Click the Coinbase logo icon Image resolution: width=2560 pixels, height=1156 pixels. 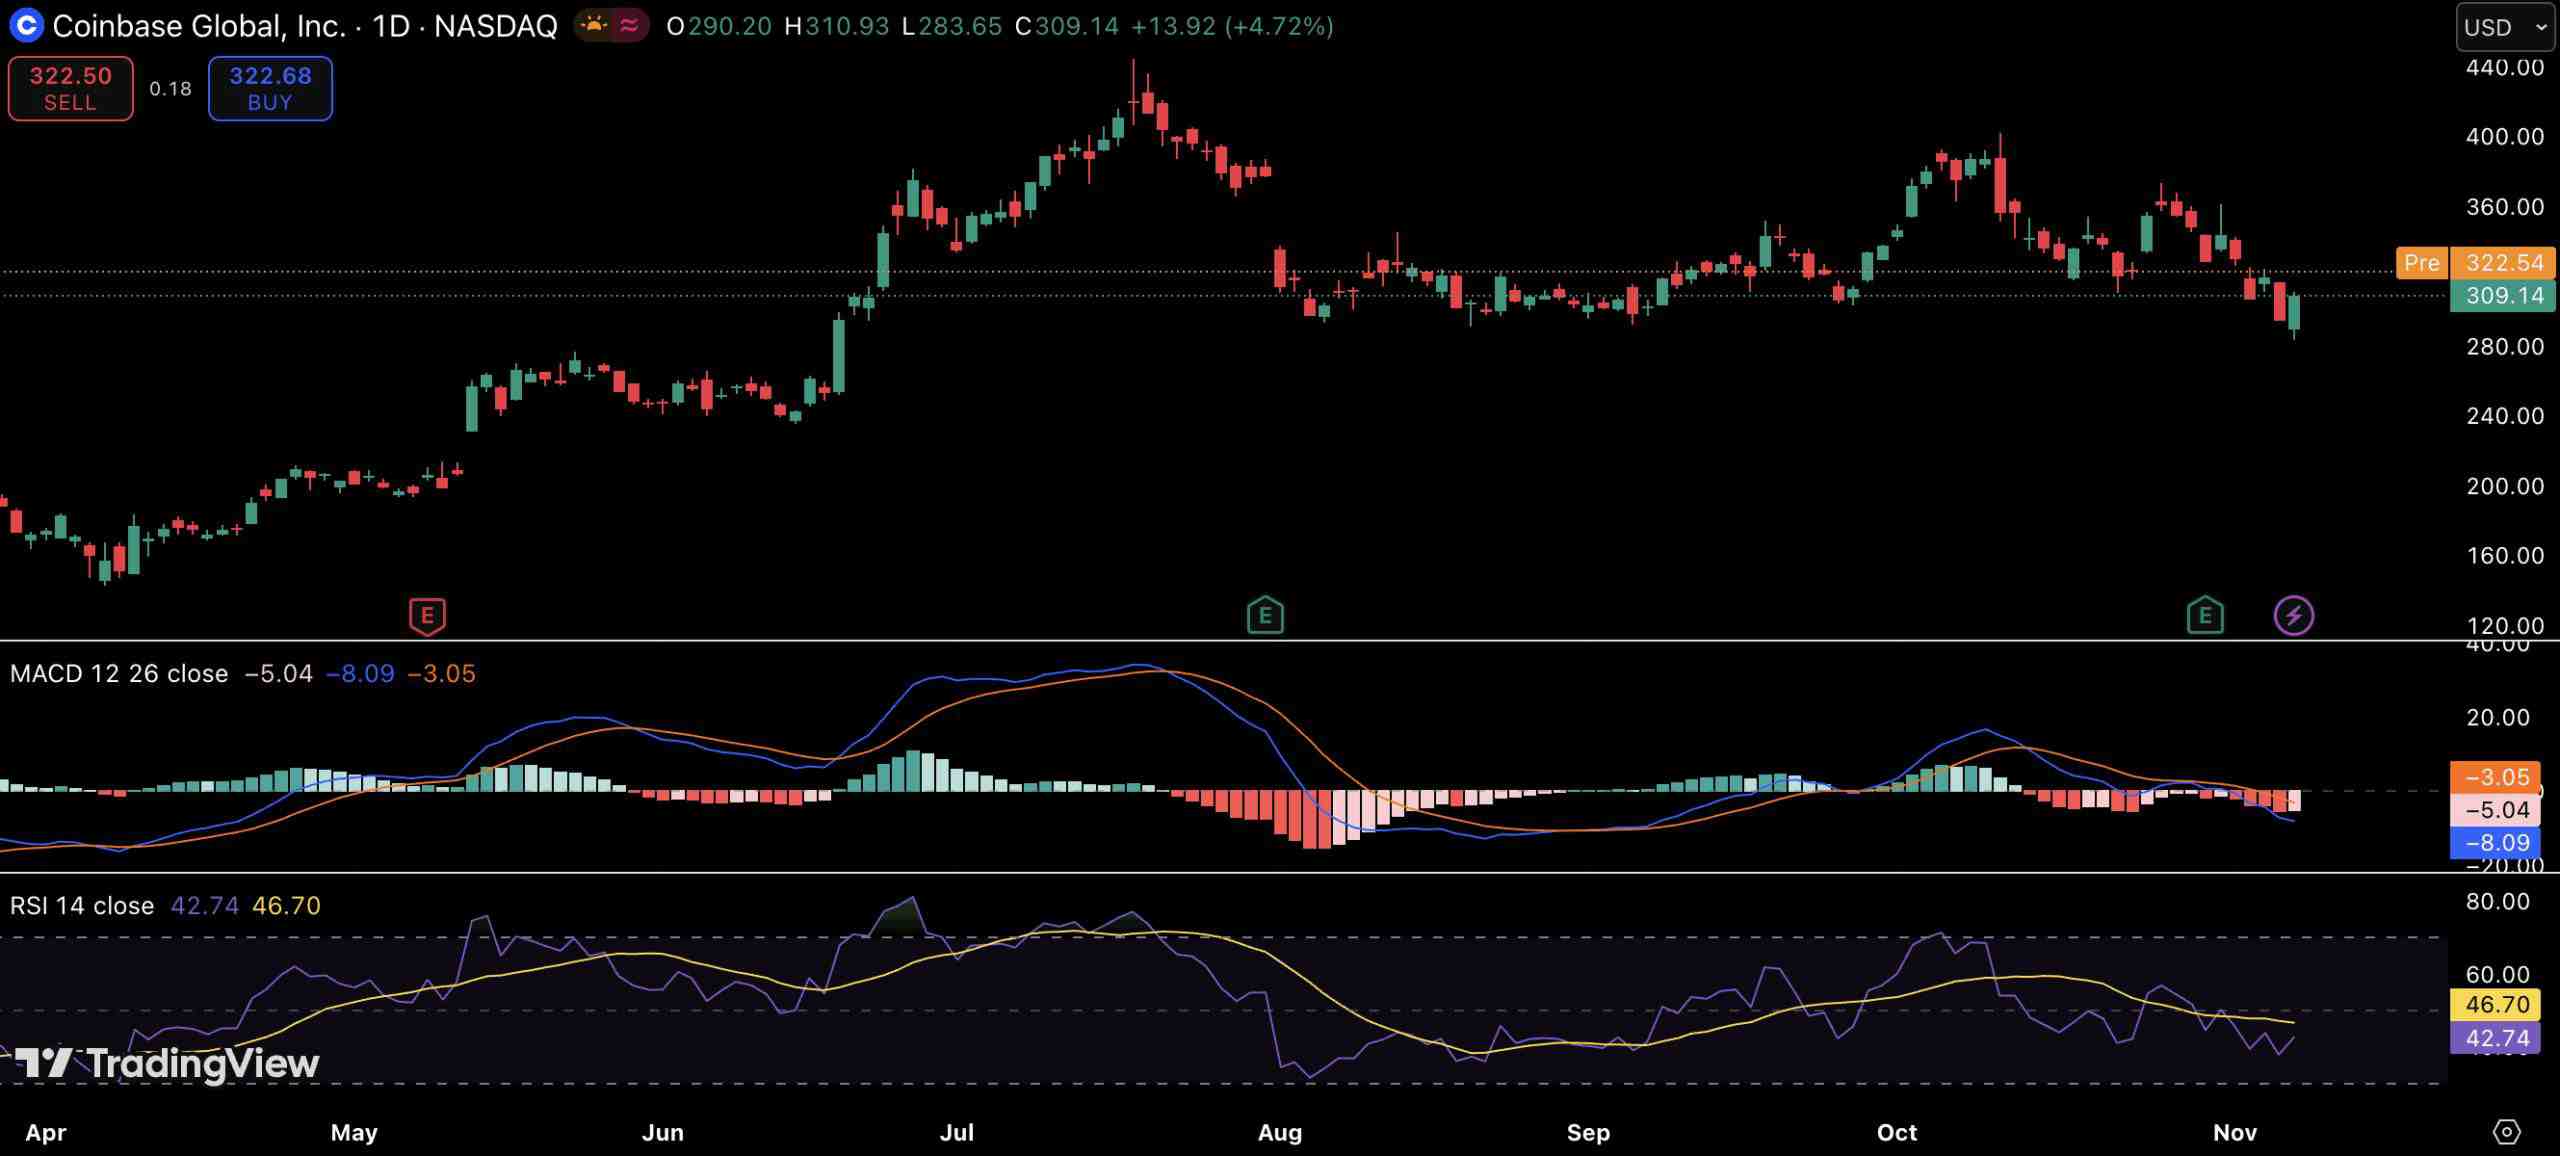coord(26,26)
